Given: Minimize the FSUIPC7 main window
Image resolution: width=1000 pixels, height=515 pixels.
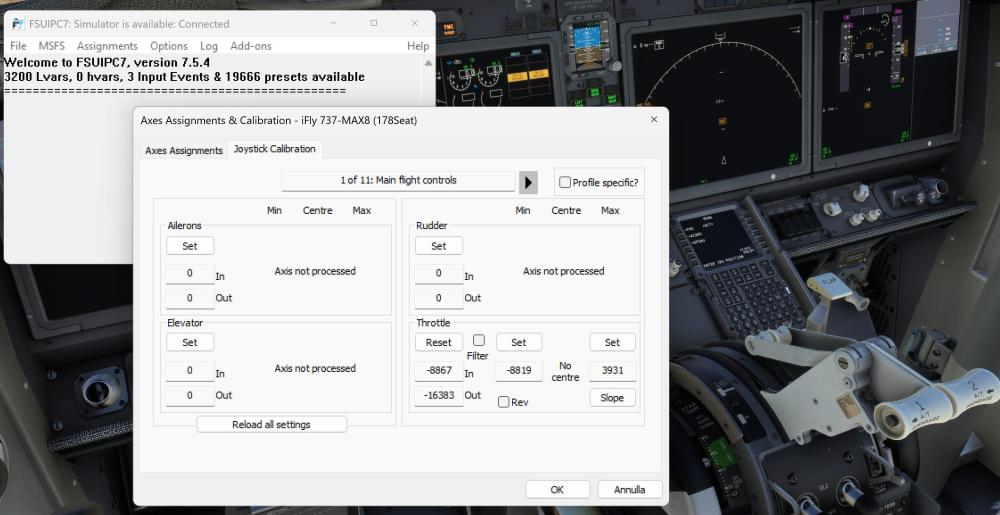Looking at the screenshot, I should 334,24.
